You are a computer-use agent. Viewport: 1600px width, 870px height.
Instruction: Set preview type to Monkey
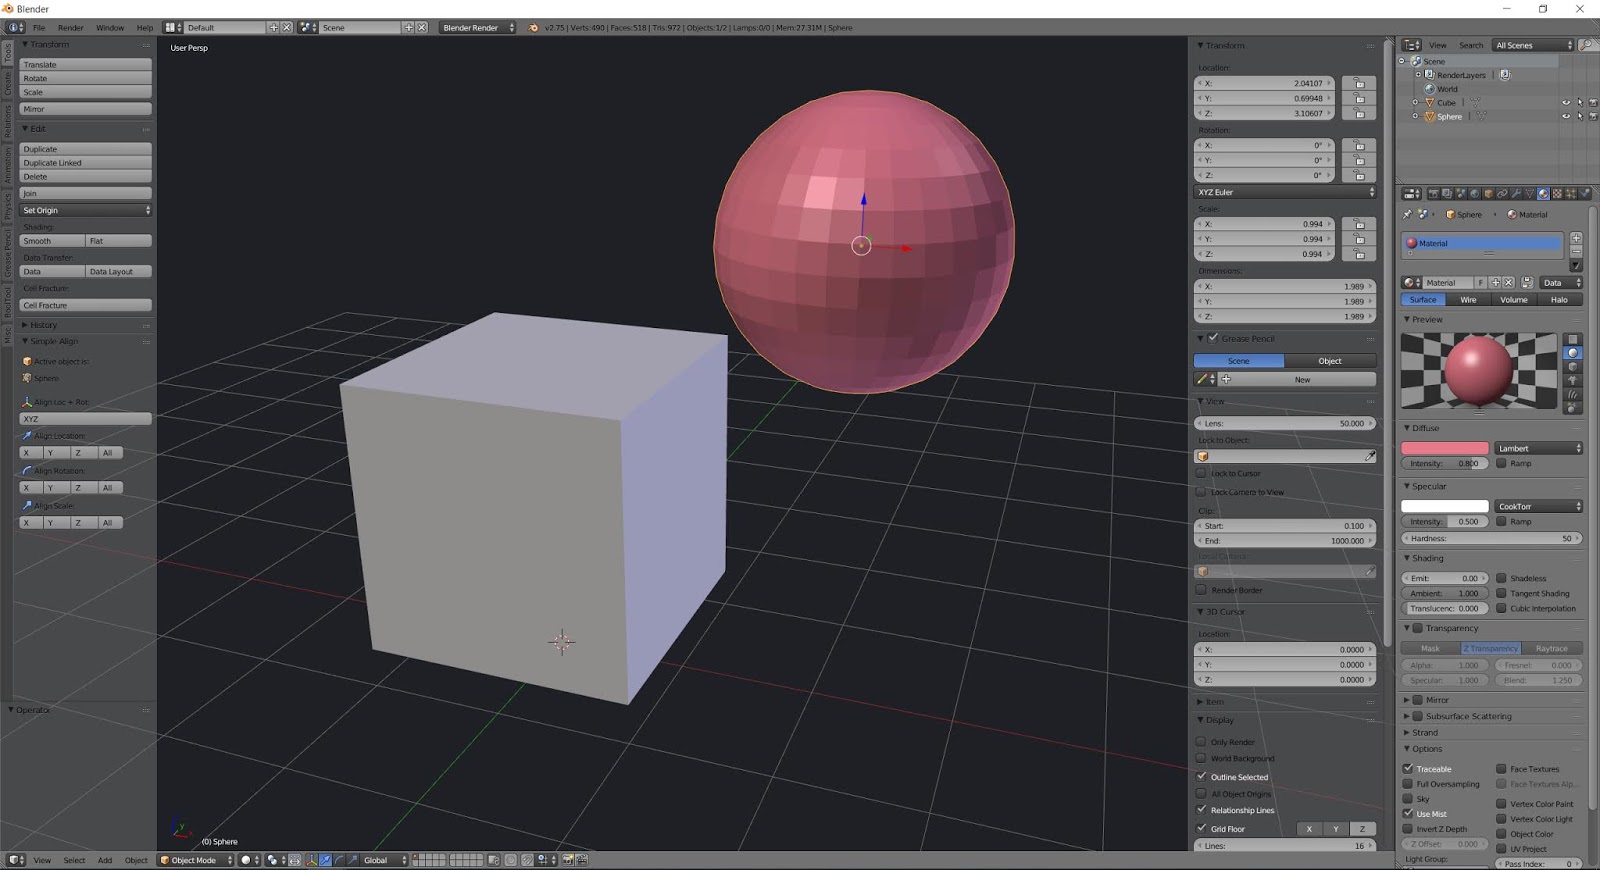coord(1573,381)
